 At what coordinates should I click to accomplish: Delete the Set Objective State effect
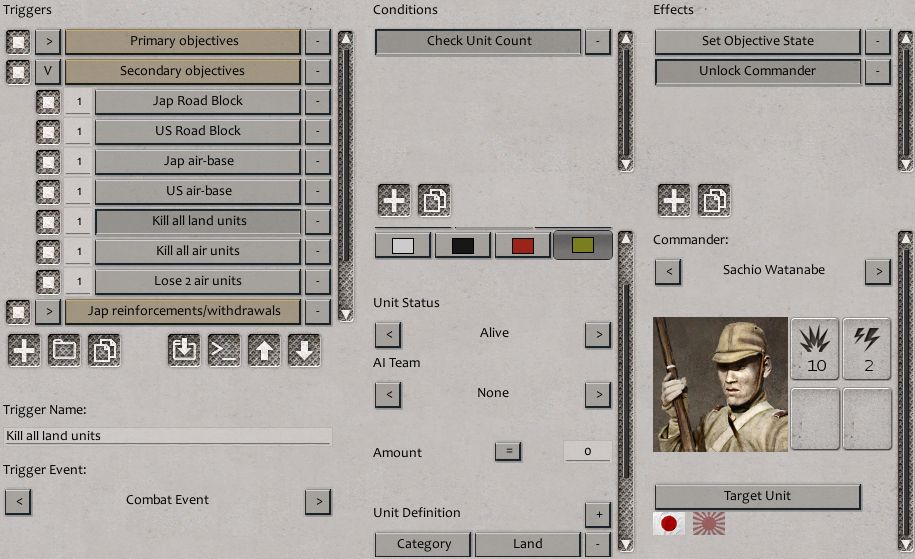coord(877,41)
